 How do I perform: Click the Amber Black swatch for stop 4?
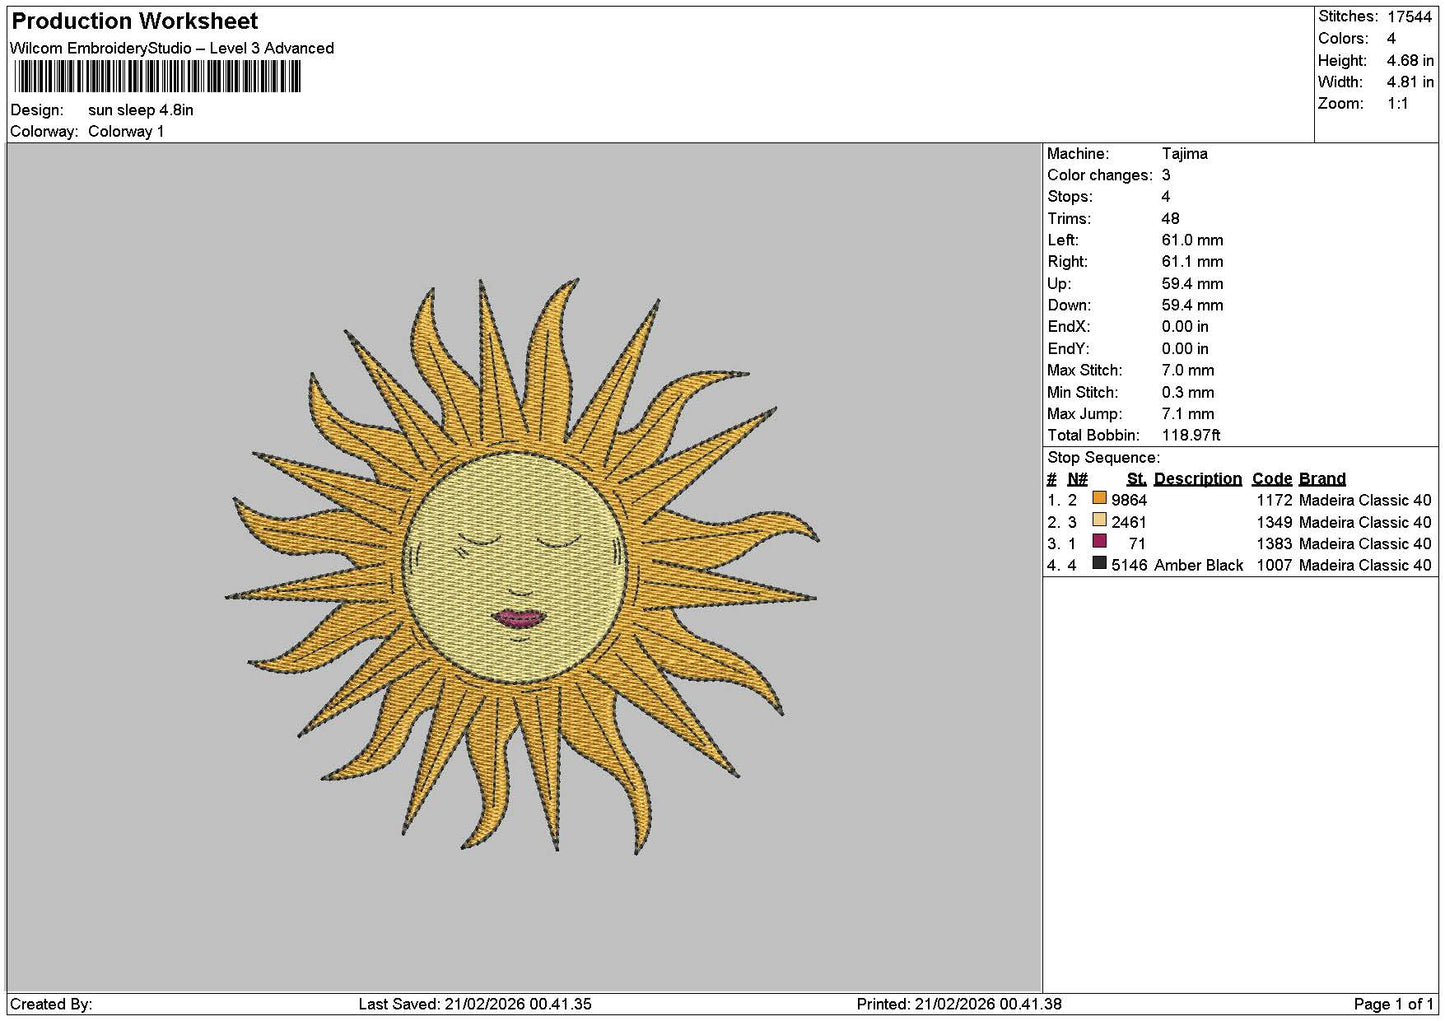pos(1099,563)
